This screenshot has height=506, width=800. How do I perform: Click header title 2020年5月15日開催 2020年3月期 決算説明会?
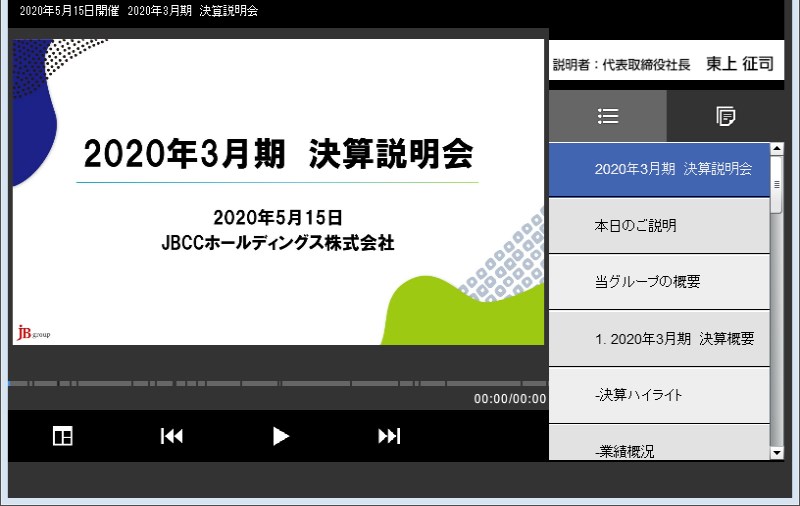pos(139,11)
